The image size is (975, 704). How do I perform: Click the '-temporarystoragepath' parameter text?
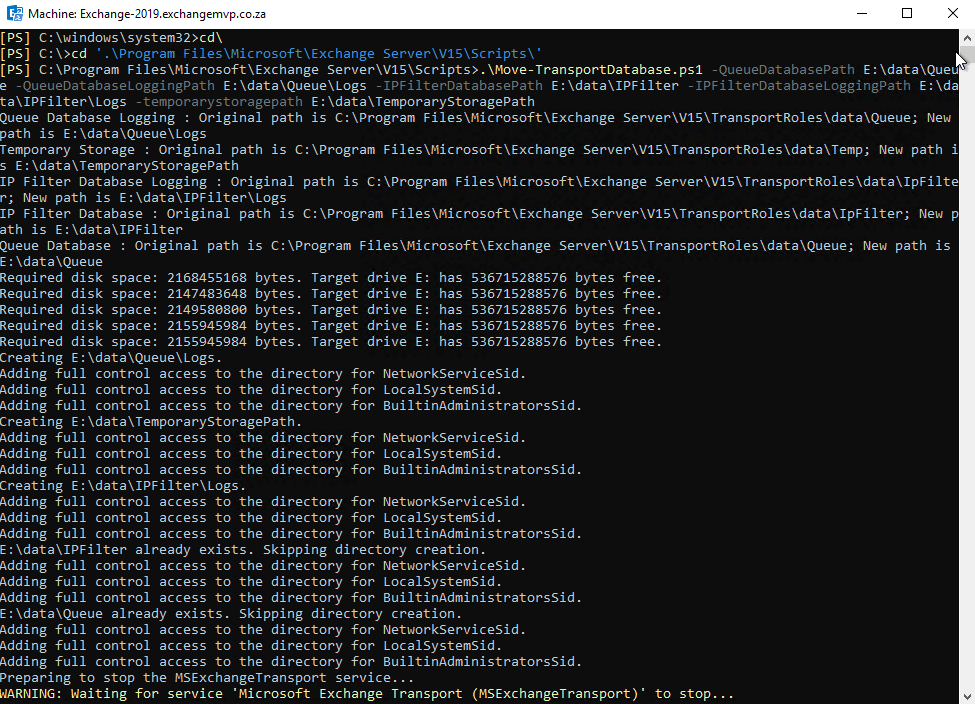(219, 101)
